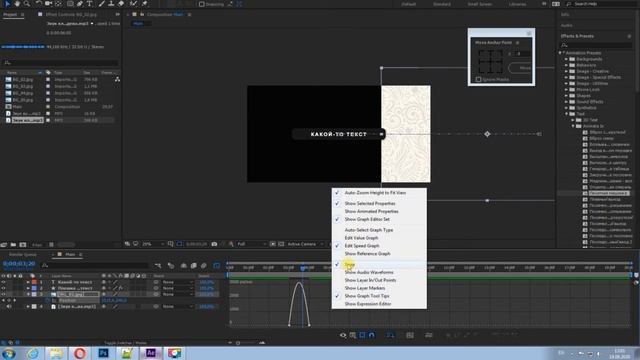
Task: Collapse layer 3 BG jpg properties
Action: pos(28,294)
